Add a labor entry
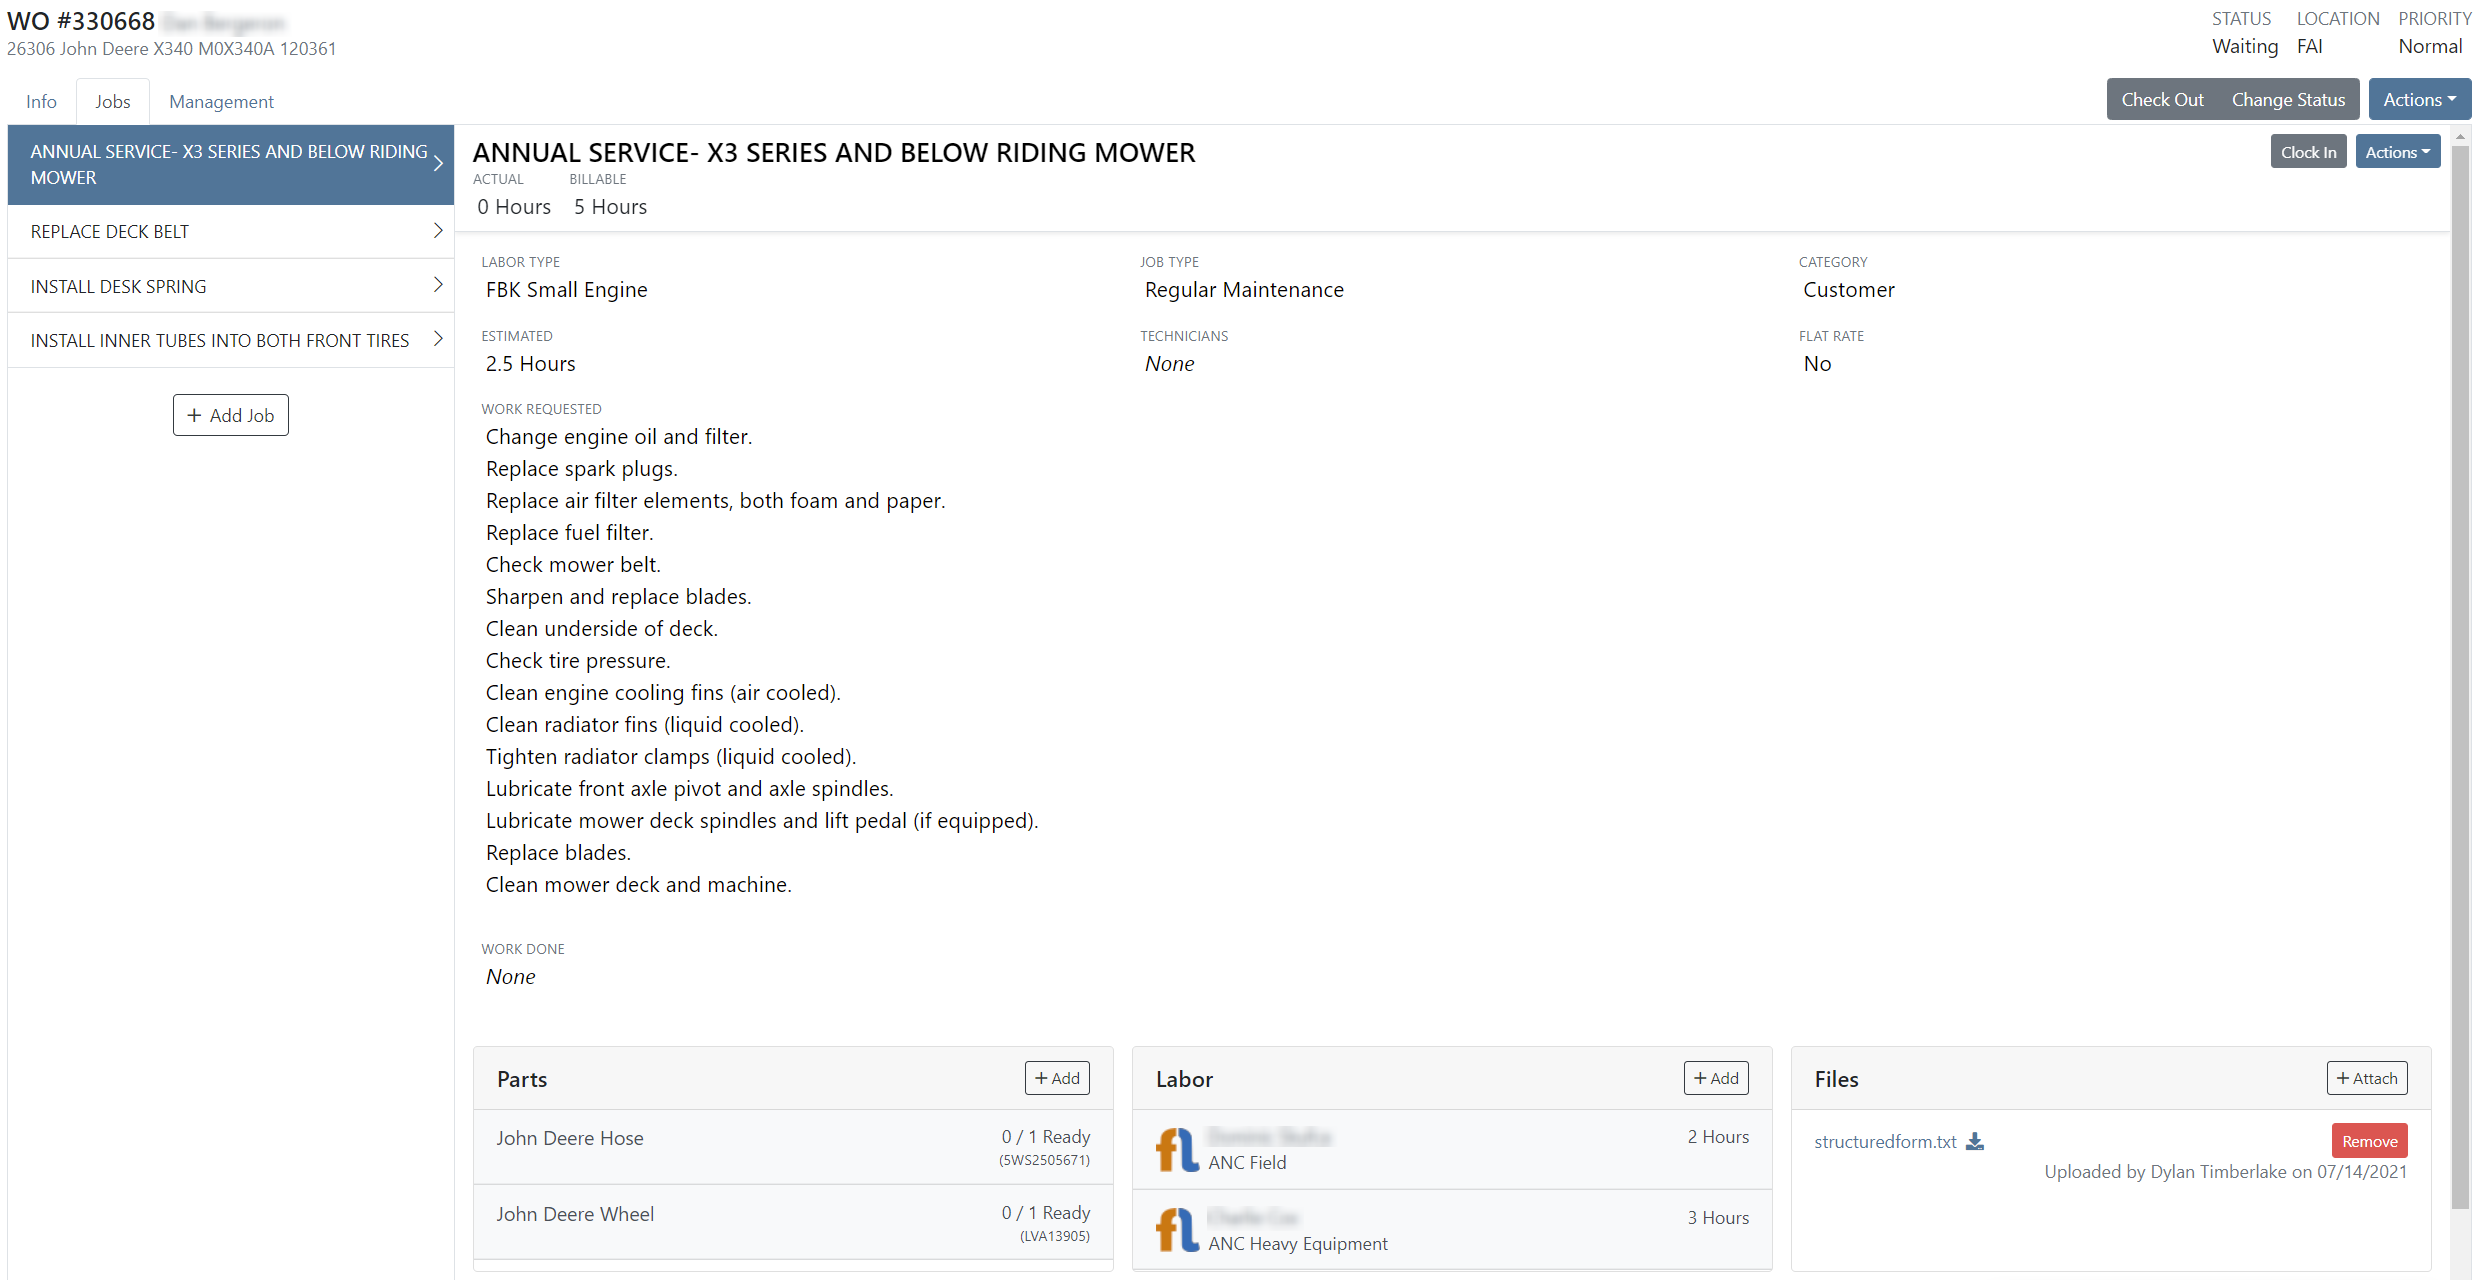Screen dimensions: 2488x1280 pyautogui.click(x=1716, y=1078)
